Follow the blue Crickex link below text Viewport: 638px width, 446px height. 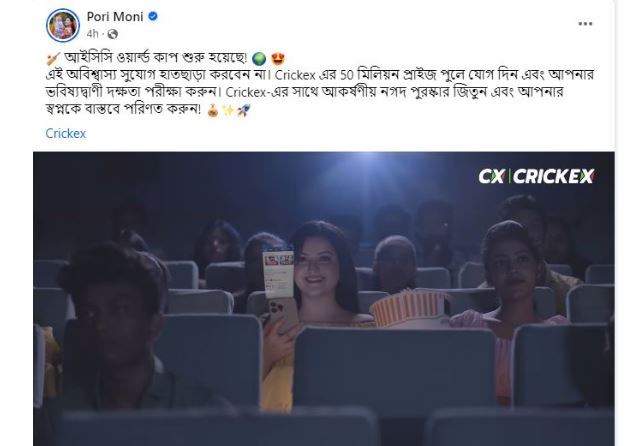coord(66,133)
